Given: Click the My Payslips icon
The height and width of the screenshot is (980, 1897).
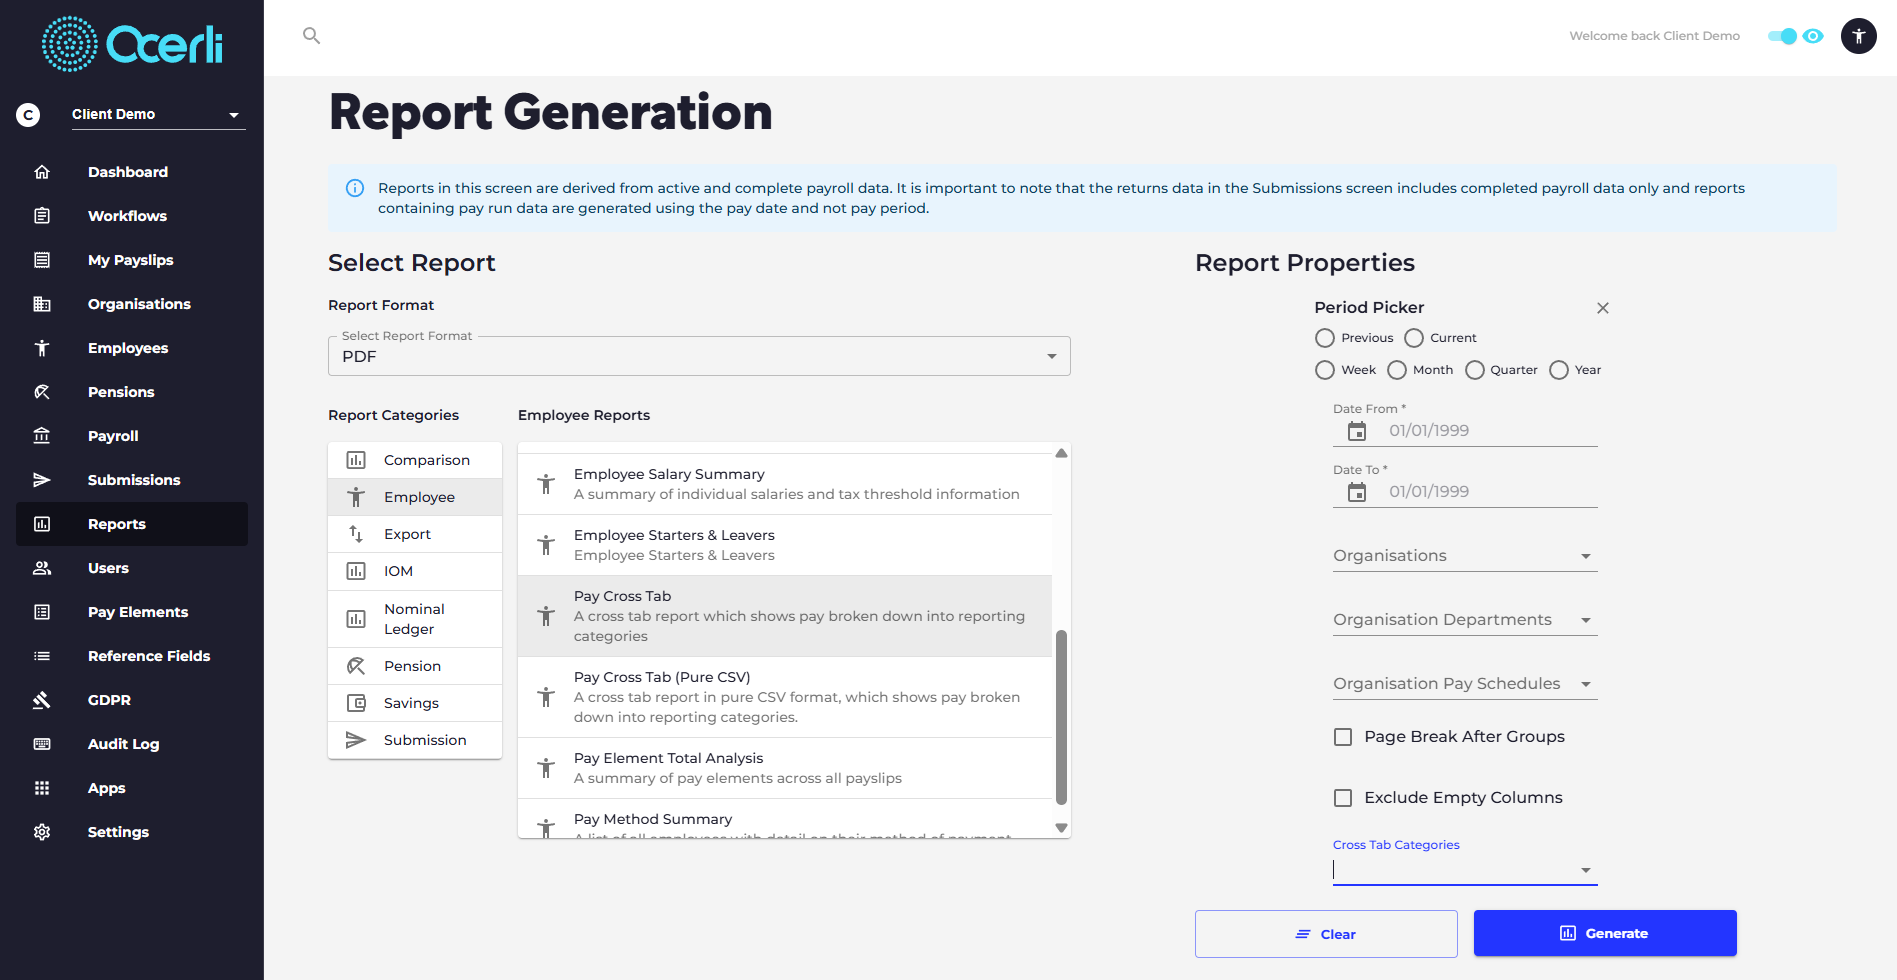Looking at the screenshot, I should 42,260.
